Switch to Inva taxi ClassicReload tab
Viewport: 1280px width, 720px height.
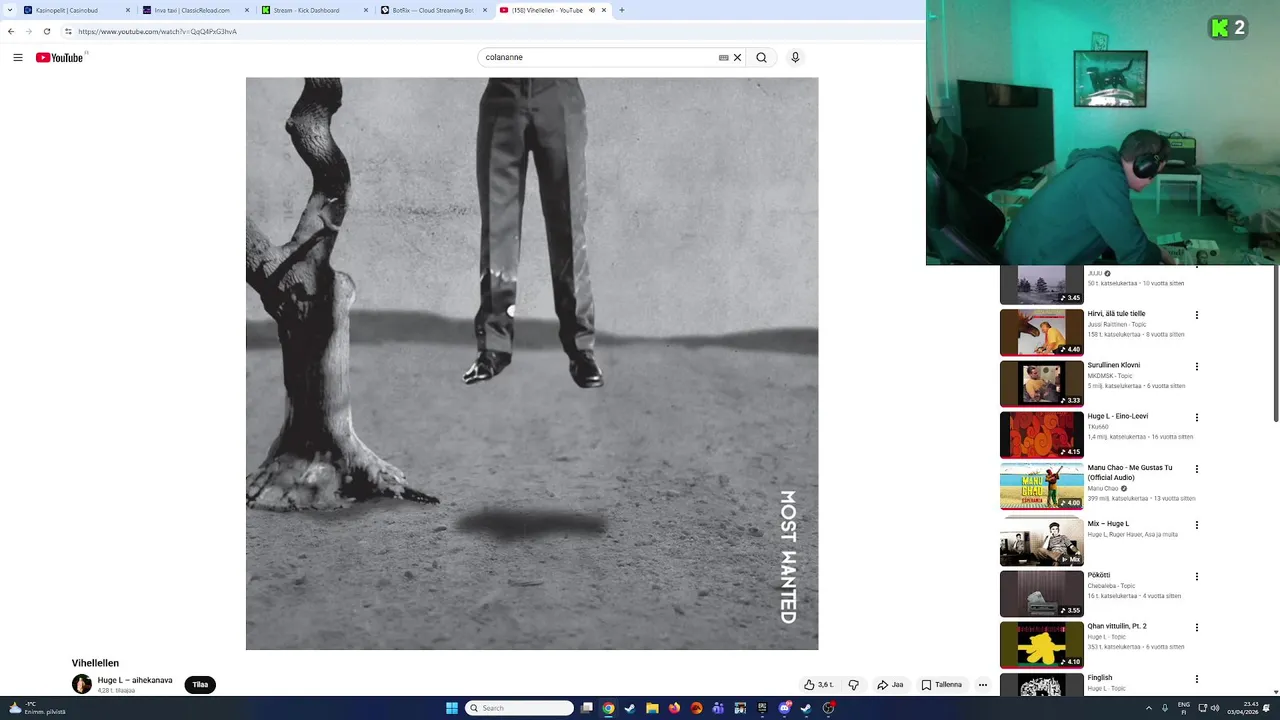195,10
